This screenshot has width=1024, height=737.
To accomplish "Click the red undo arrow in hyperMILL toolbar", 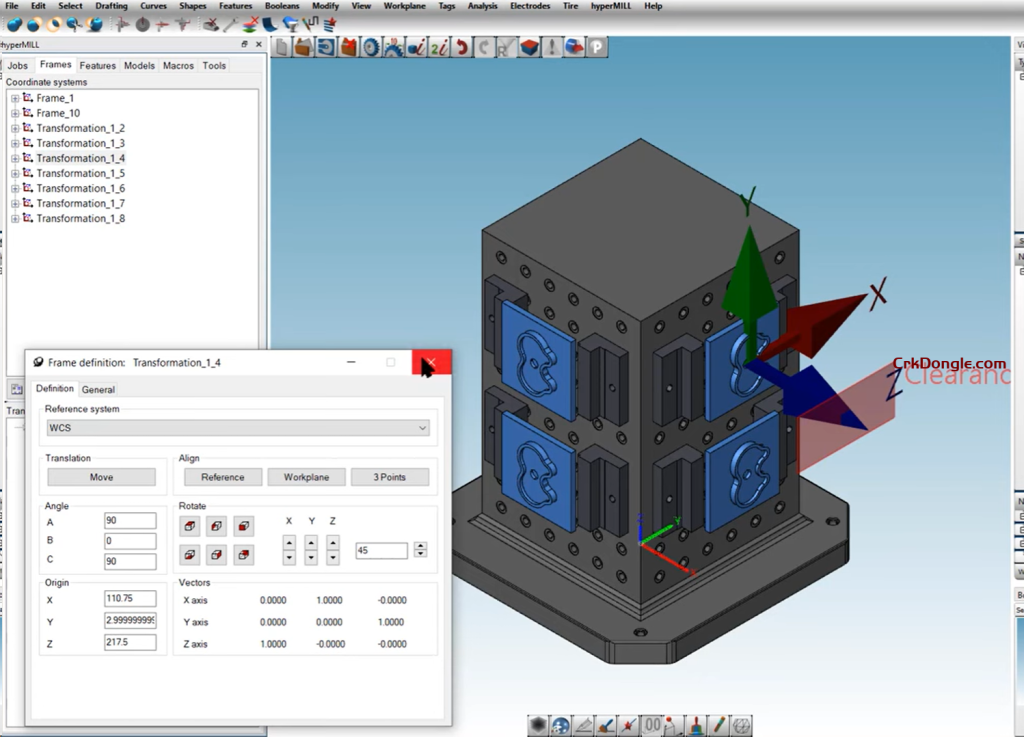I will [461, 46].
